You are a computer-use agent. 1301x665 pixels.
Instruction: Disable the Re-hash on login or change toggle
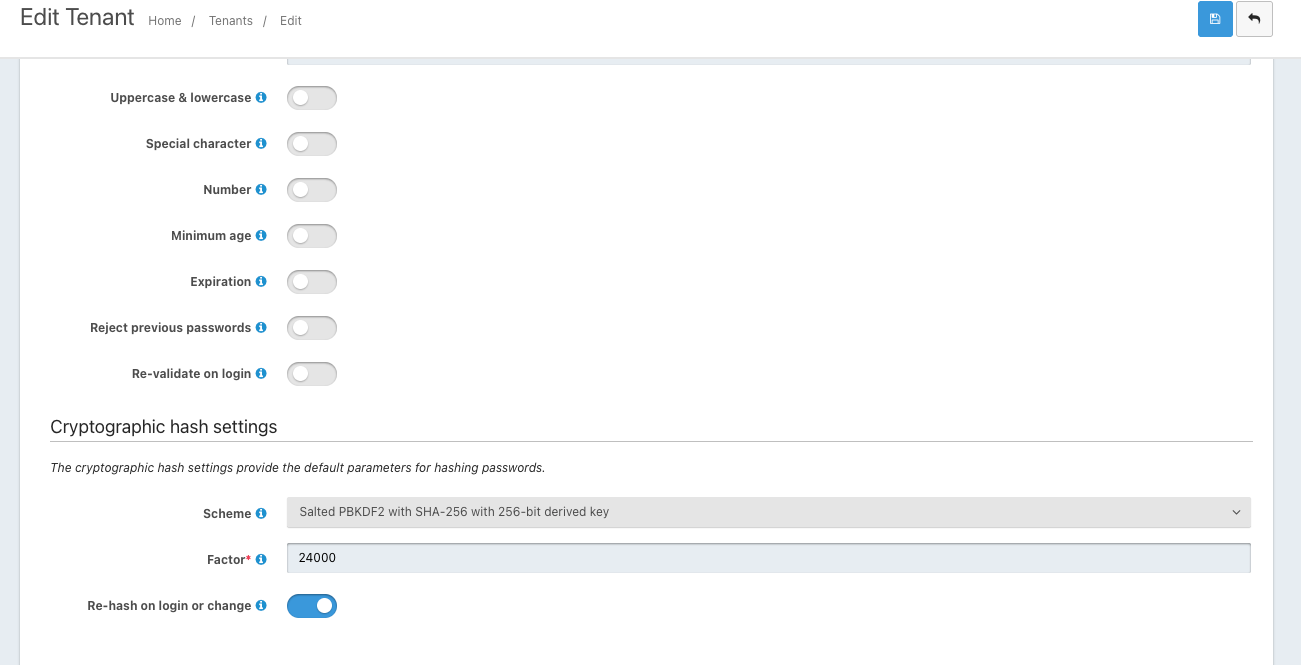tap(312, 606)
